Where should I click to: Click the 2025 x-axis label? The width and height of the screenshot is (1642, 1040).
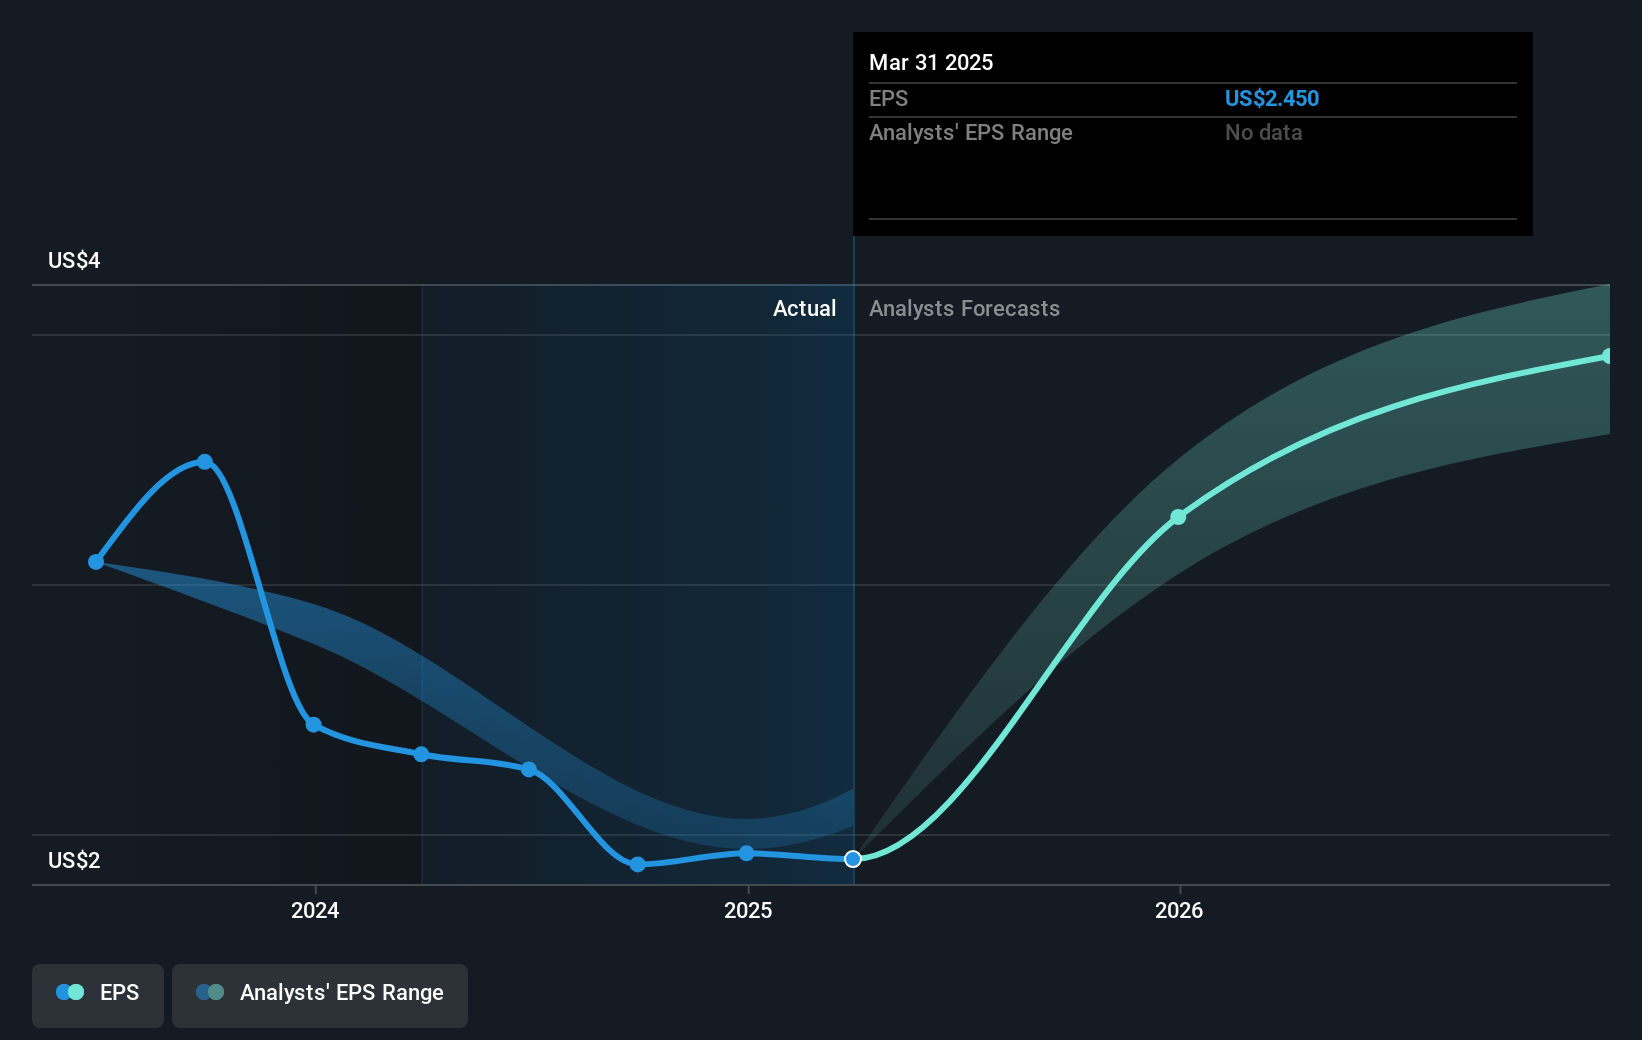point(748,910)
